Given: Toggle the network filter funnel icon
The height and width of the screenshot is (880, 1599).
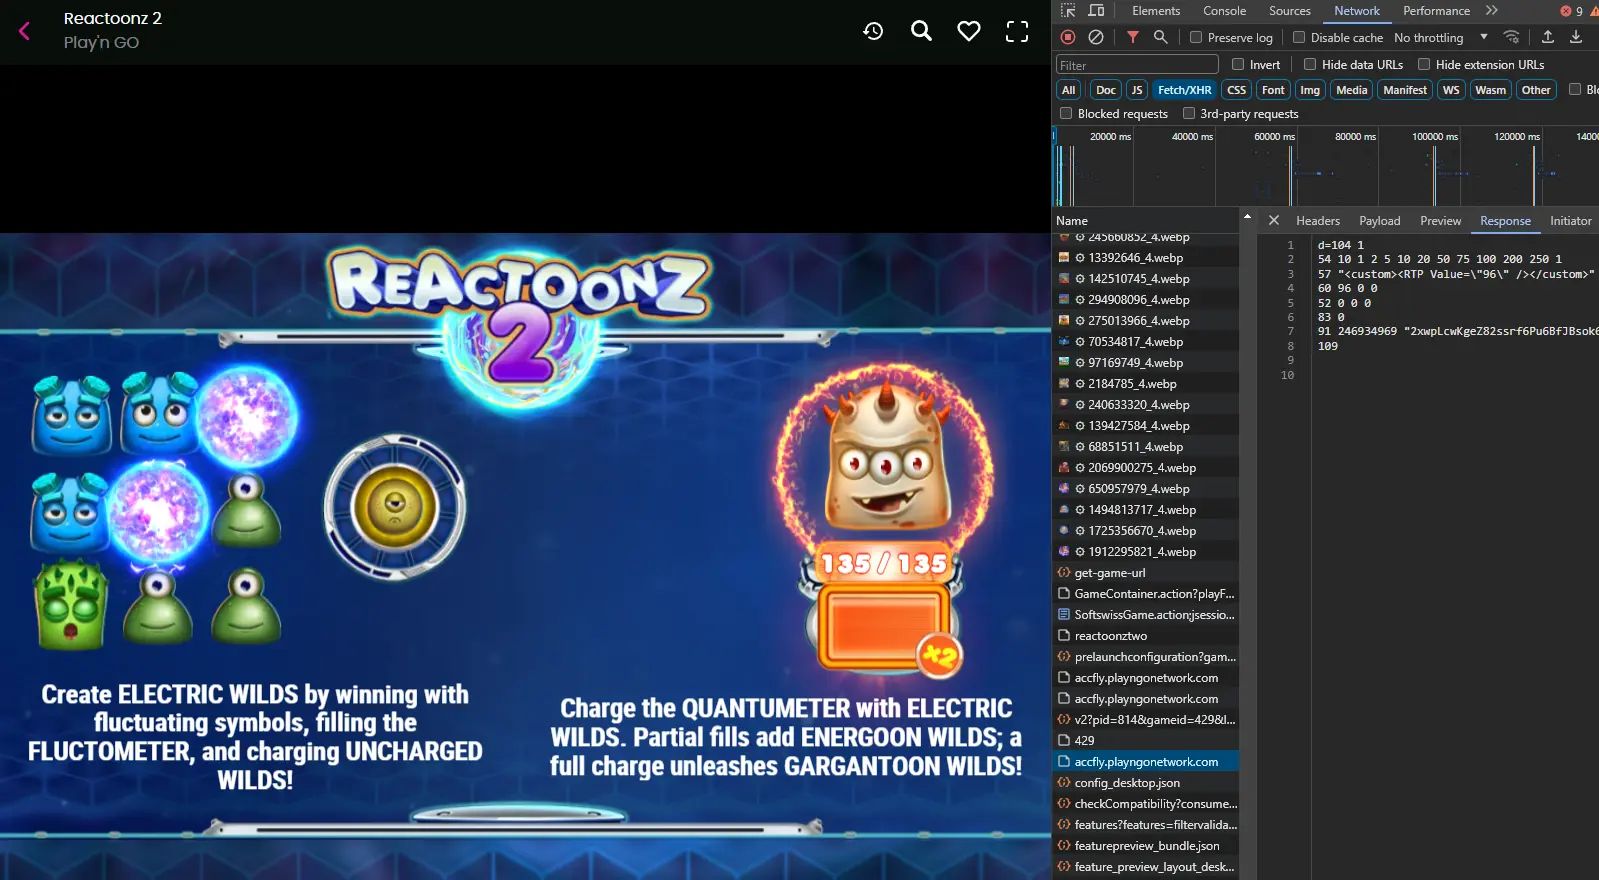Looking at the screenshot, I should [x=1133, y=37].
